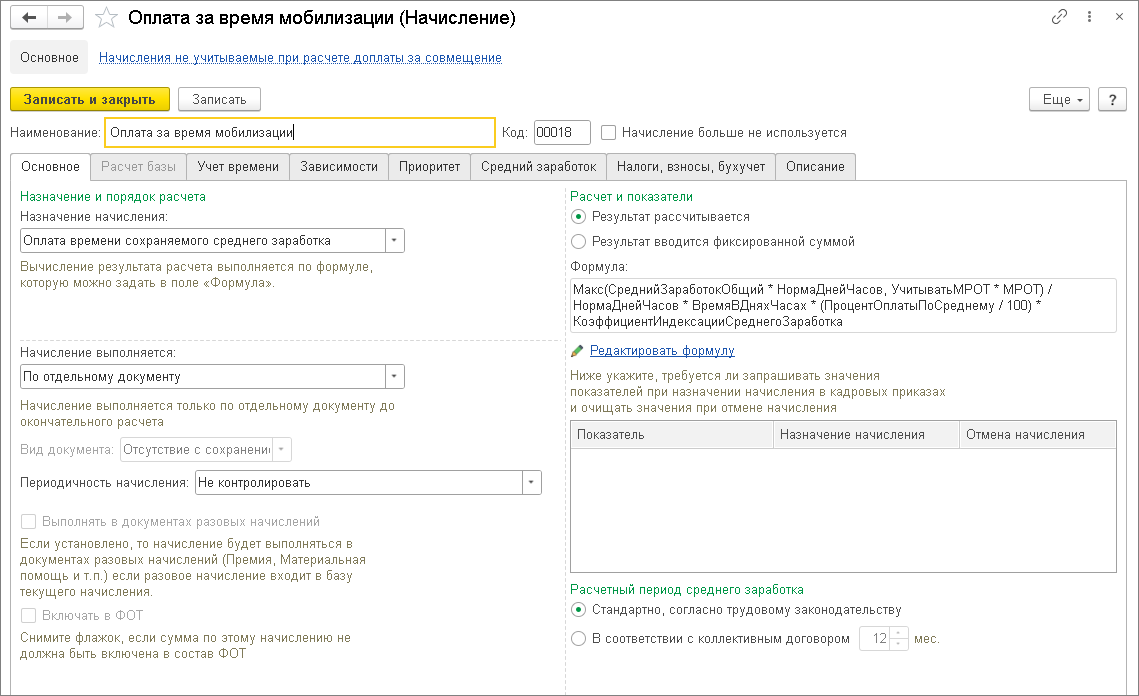Enable 'Начисление больше не используется' checkbox
The height and width of the screenshot is (696, 1139).
click(x=609, y=132)
